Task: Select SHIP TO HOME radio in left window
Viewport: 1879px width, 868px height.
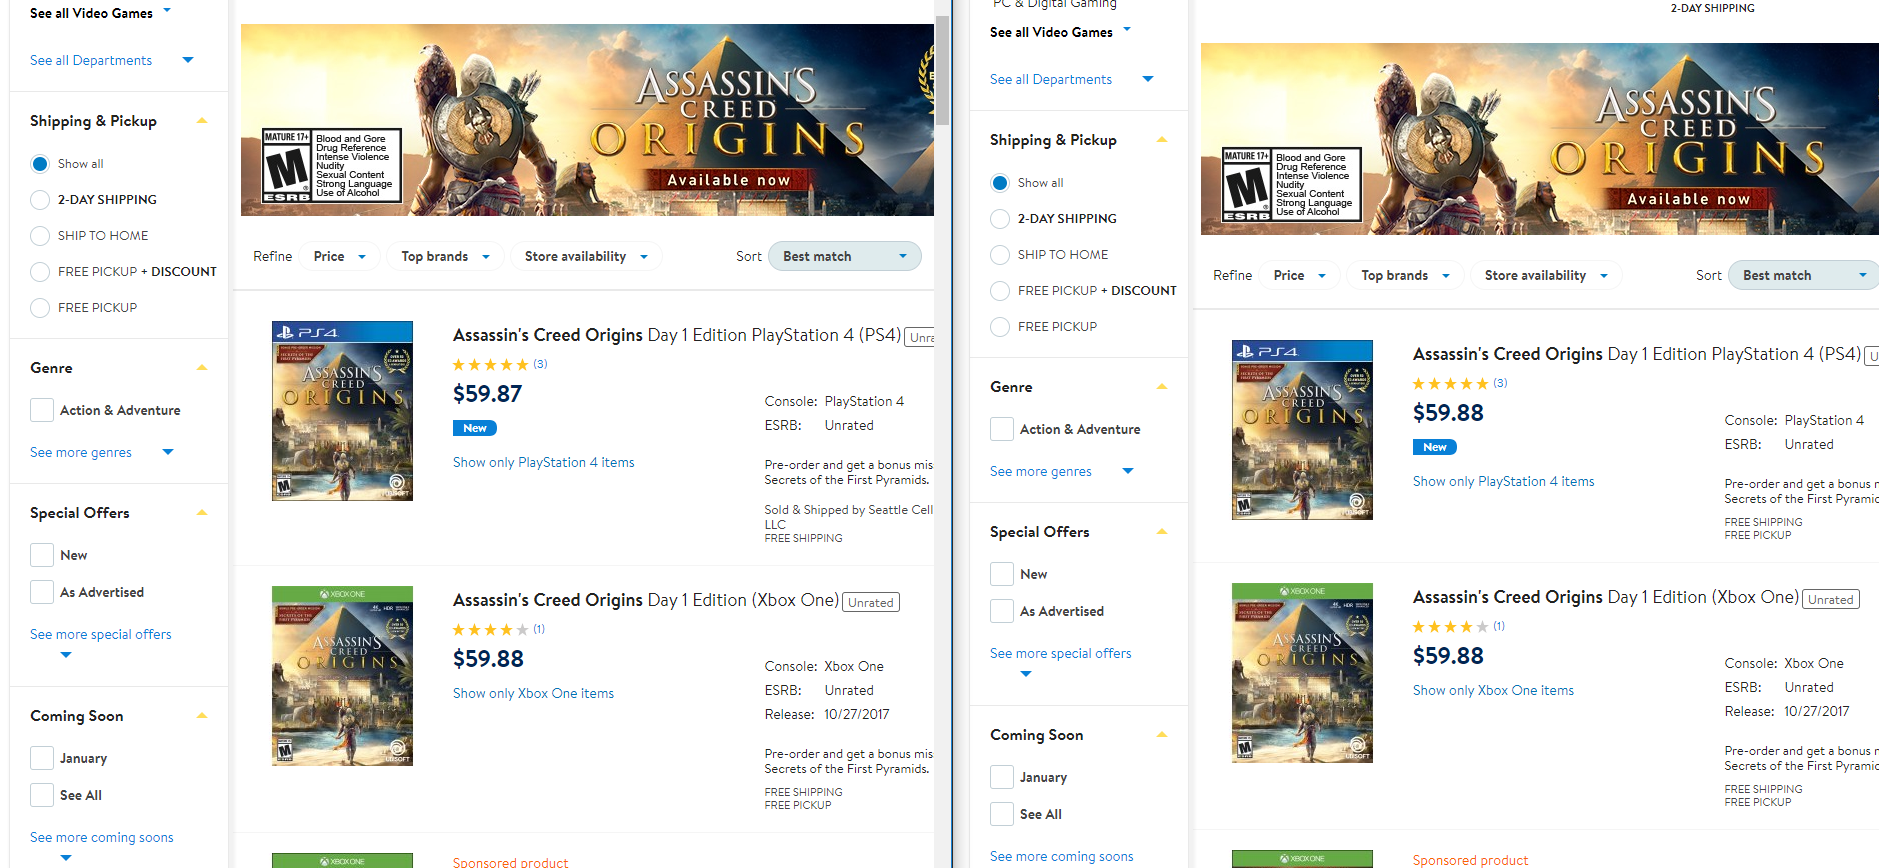Action: pyautogui.click(x=40, y=236)
